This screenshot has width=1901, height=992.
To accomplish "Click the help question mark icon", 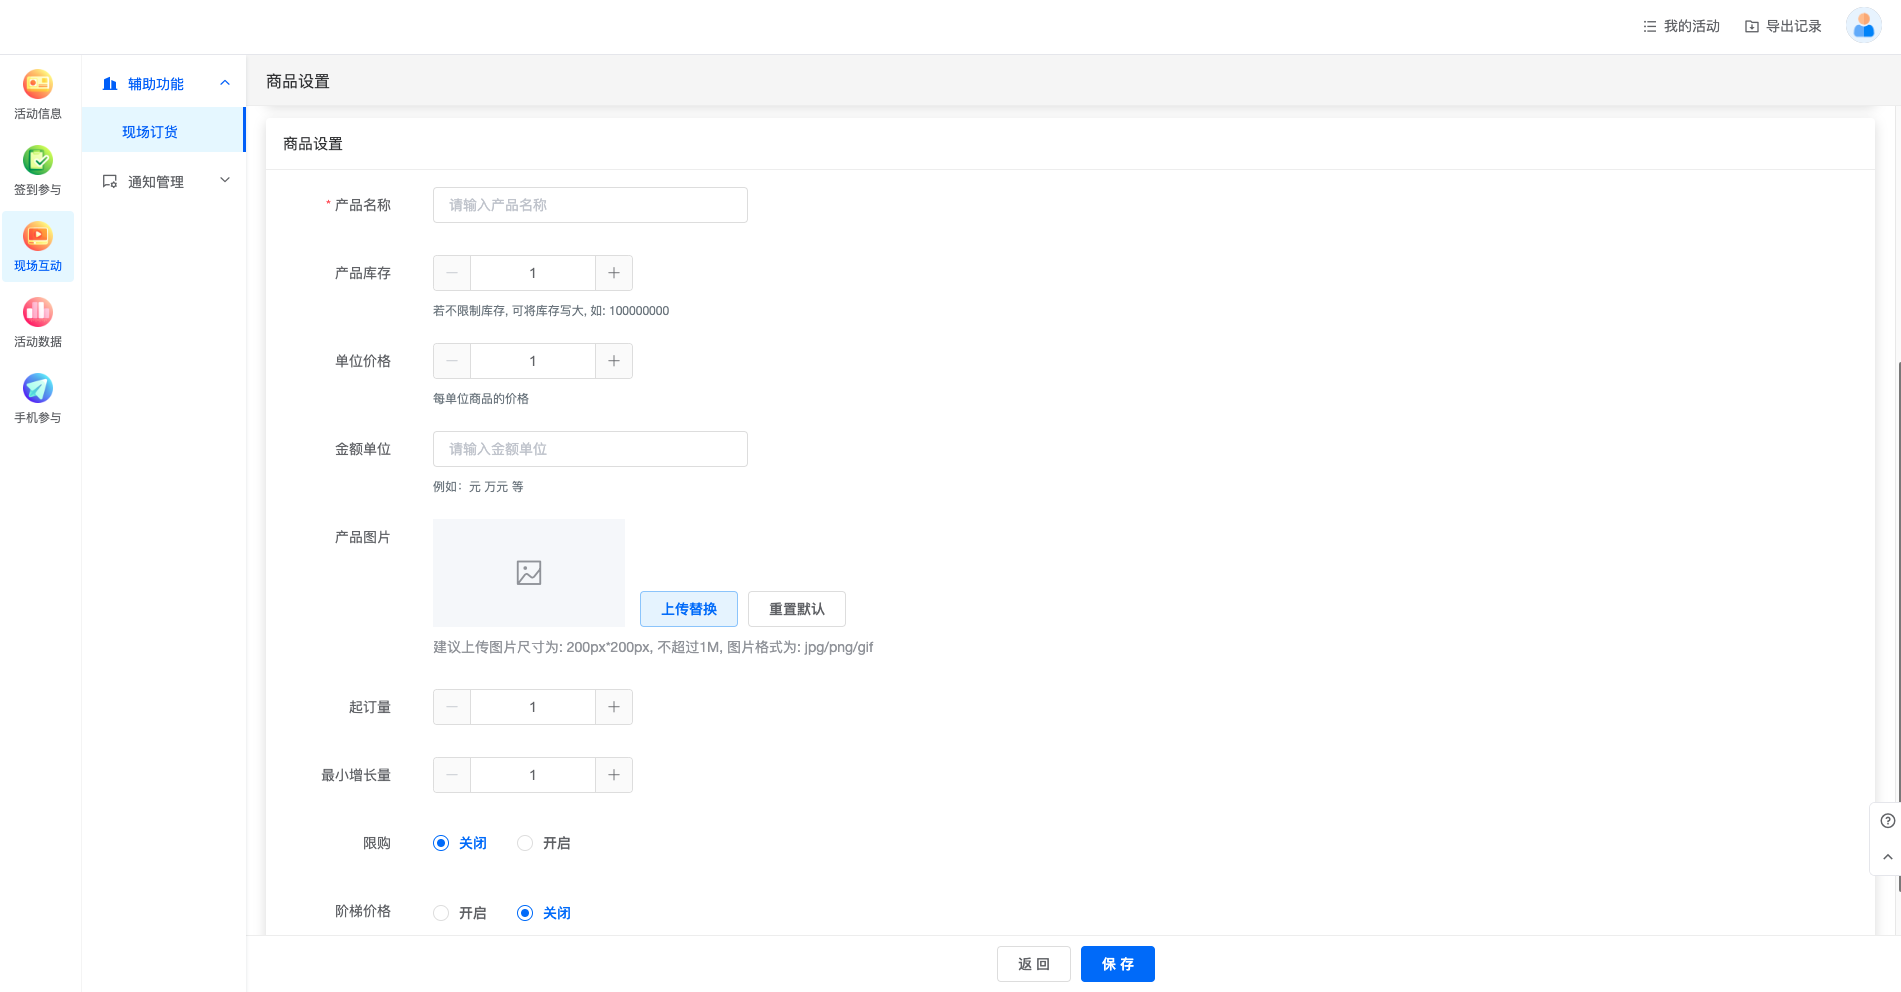I will [1887, 821].
